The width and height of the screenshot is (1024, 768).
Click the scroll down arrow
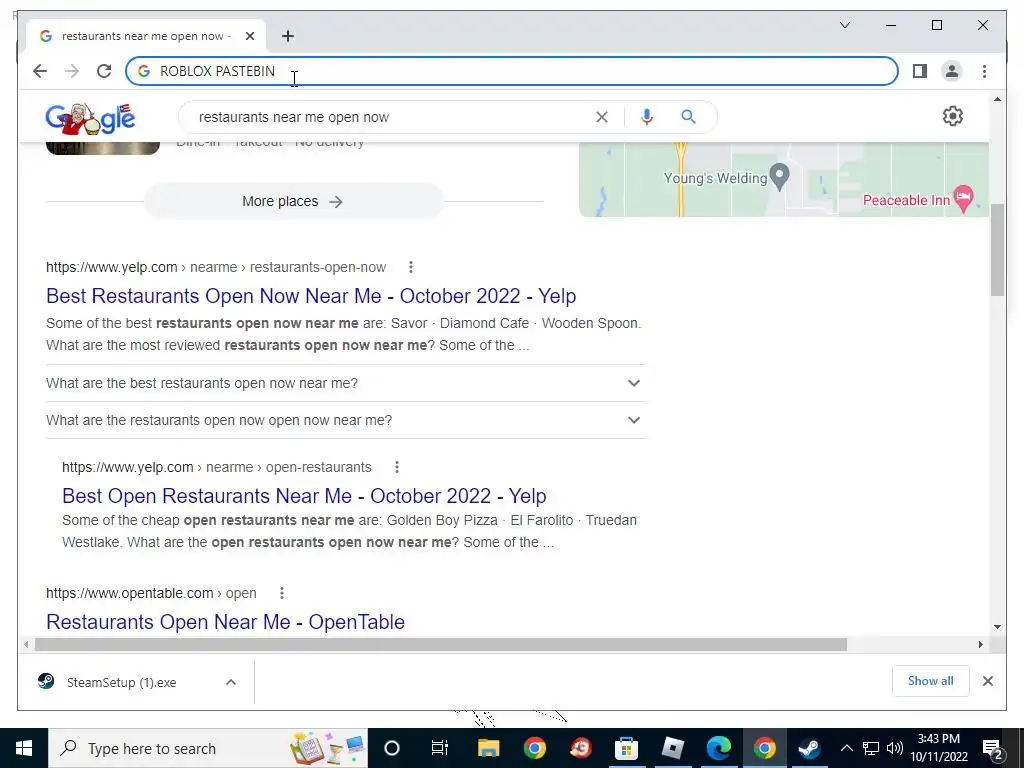pyautogui.click(x=997, y=627)
